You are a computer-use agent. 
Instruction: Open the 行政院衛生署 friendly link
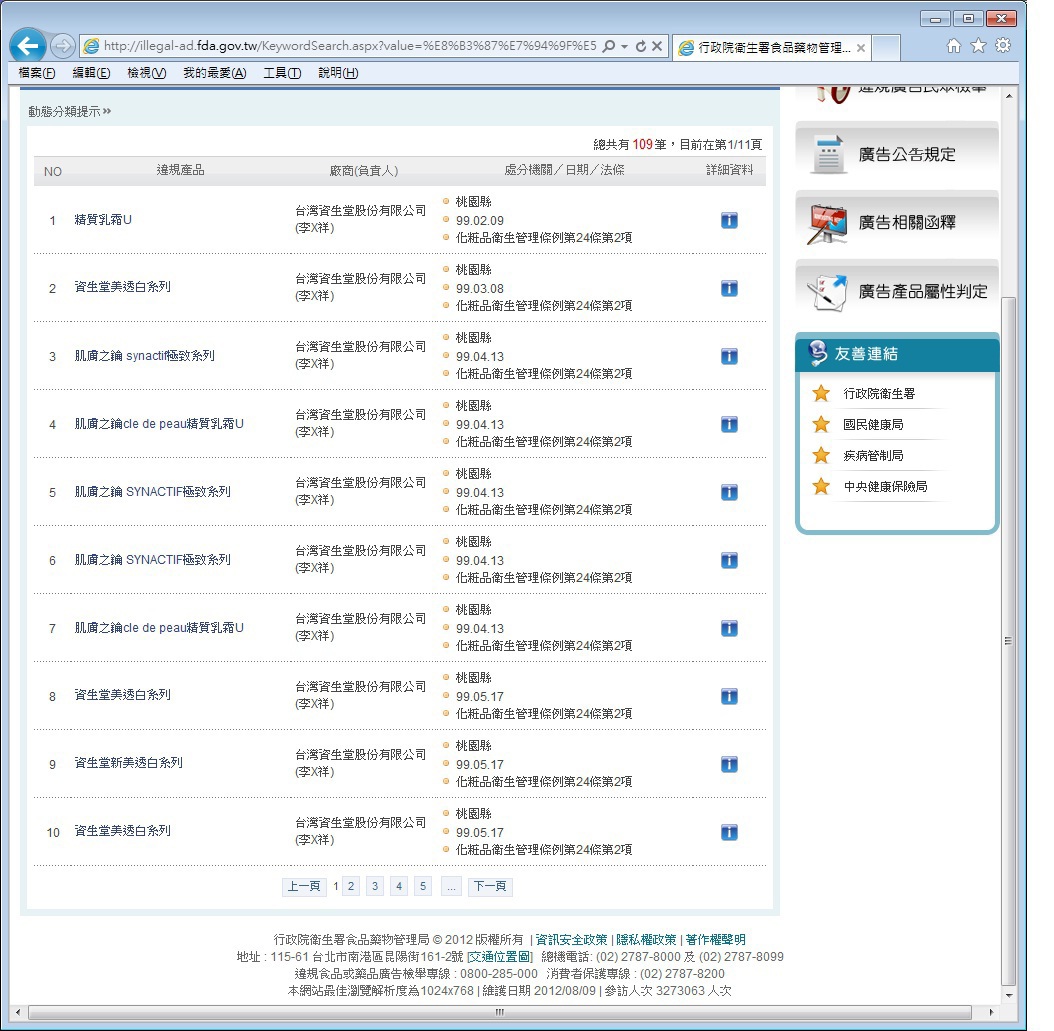pyautogui.click(x=879, y=394)
